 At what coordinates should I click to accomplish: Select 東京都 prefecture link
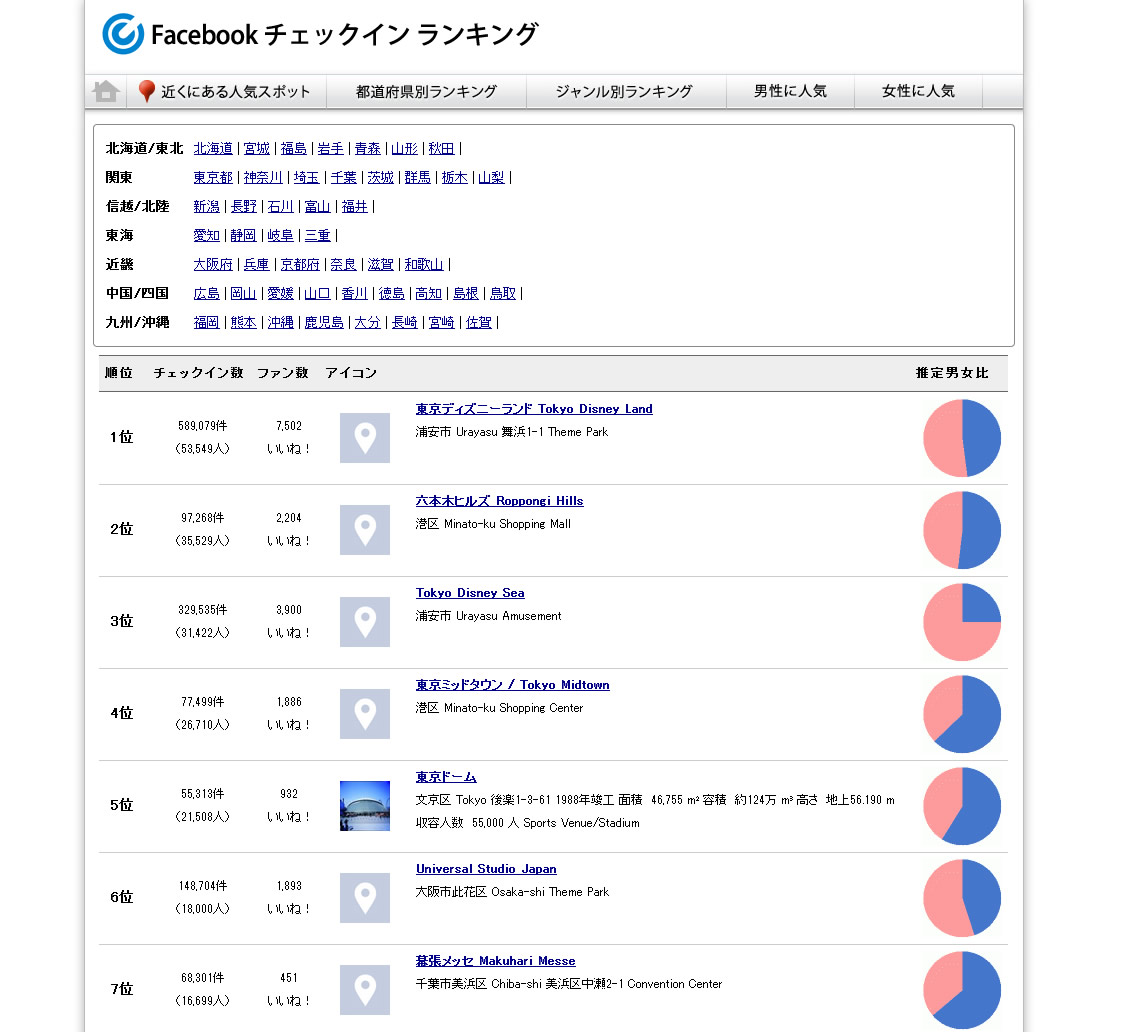tap(213, 177)
